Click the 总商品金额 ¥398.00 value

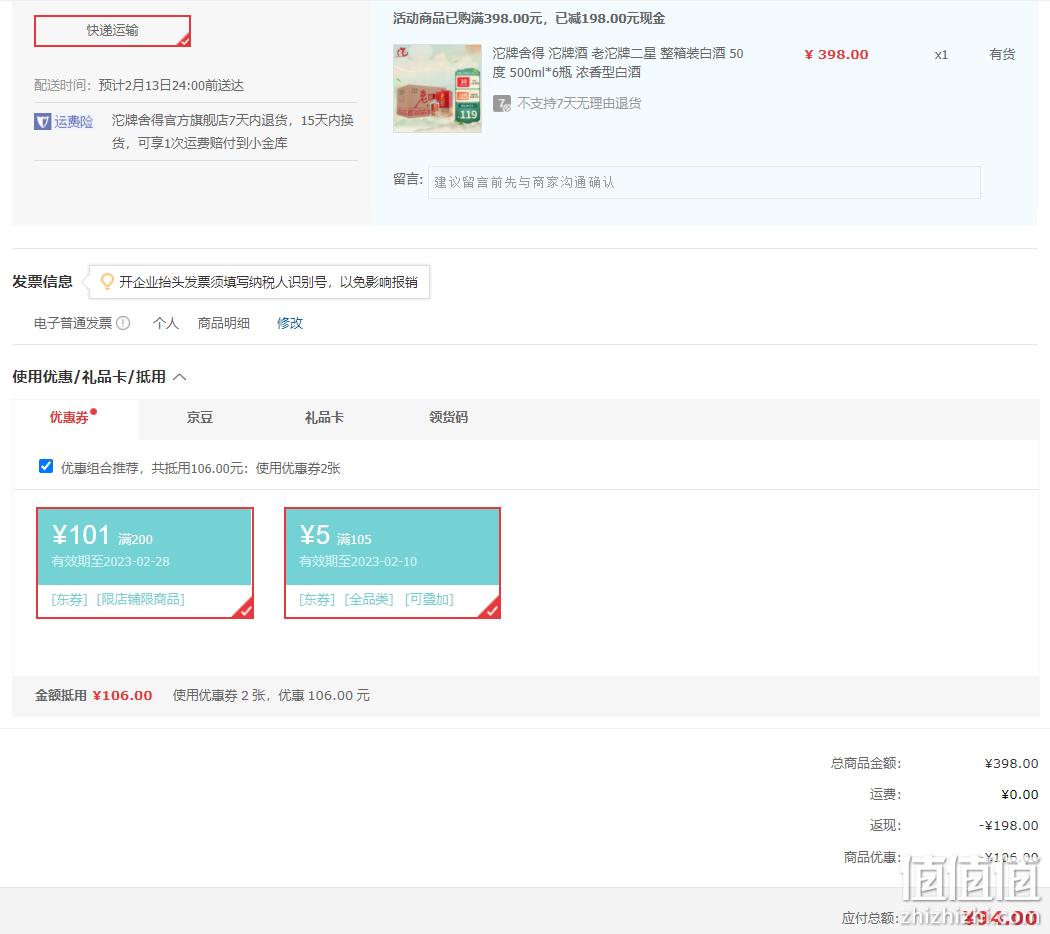(1011, 763)
